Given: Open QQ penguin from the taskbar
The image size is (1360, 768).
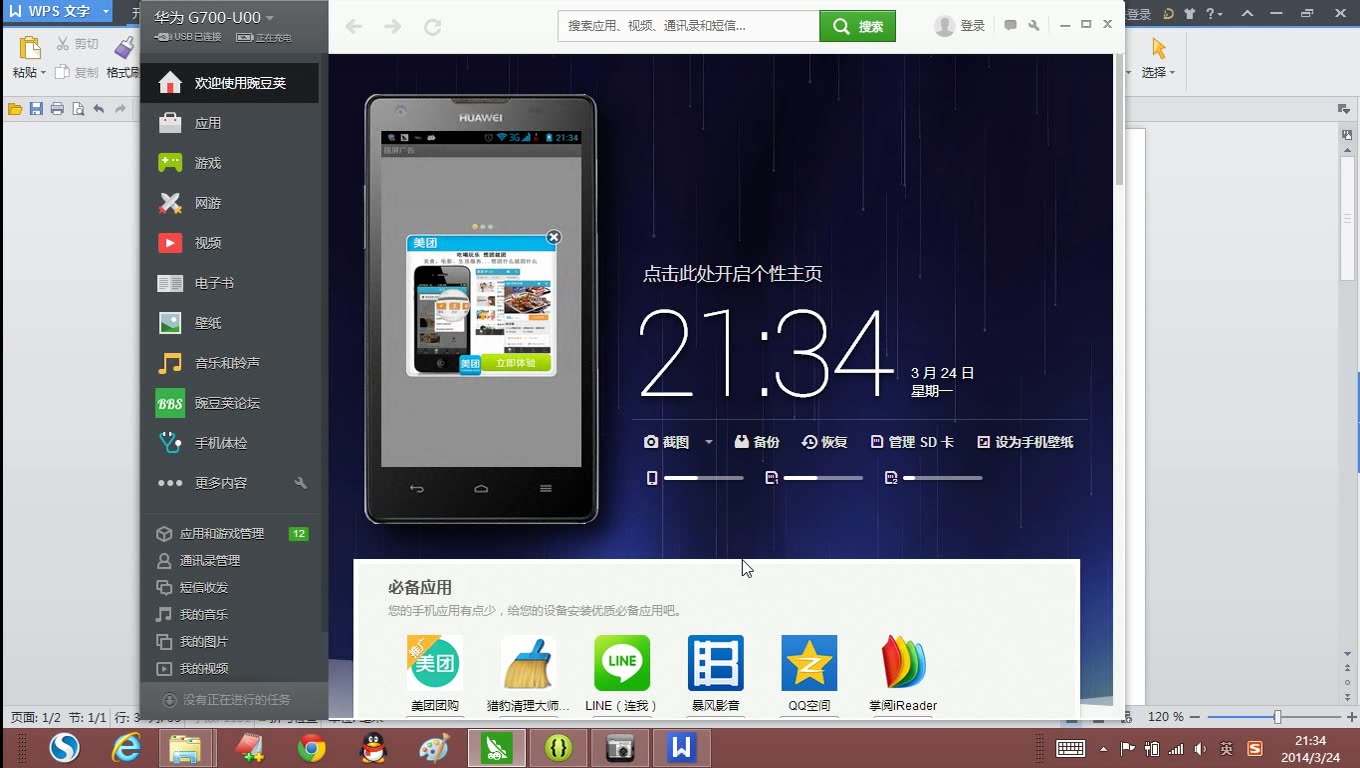Looking at the screenshot, I should point(373,748).
